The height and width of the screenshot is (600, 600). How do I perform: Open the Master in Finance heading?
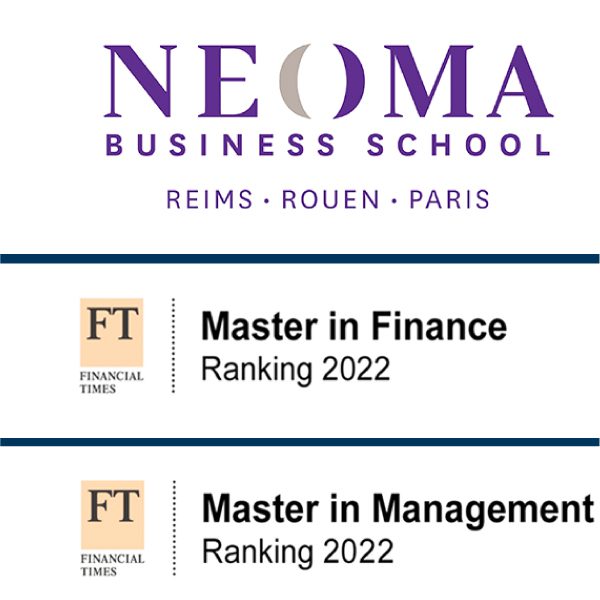pos(354,326)
